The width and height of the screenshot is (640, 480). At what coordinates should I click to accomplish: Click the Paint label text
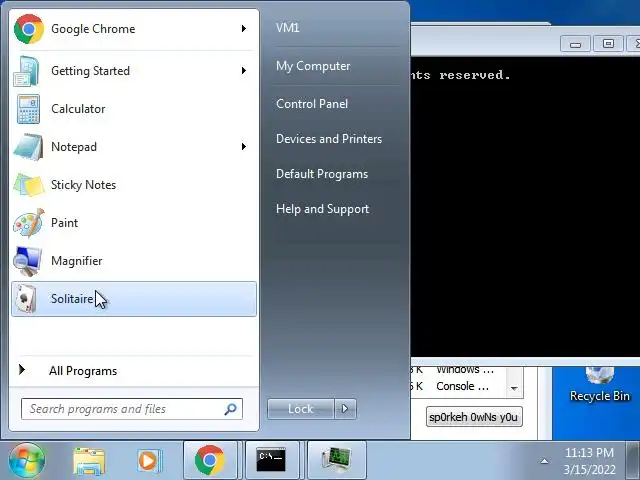coord(64,223)
